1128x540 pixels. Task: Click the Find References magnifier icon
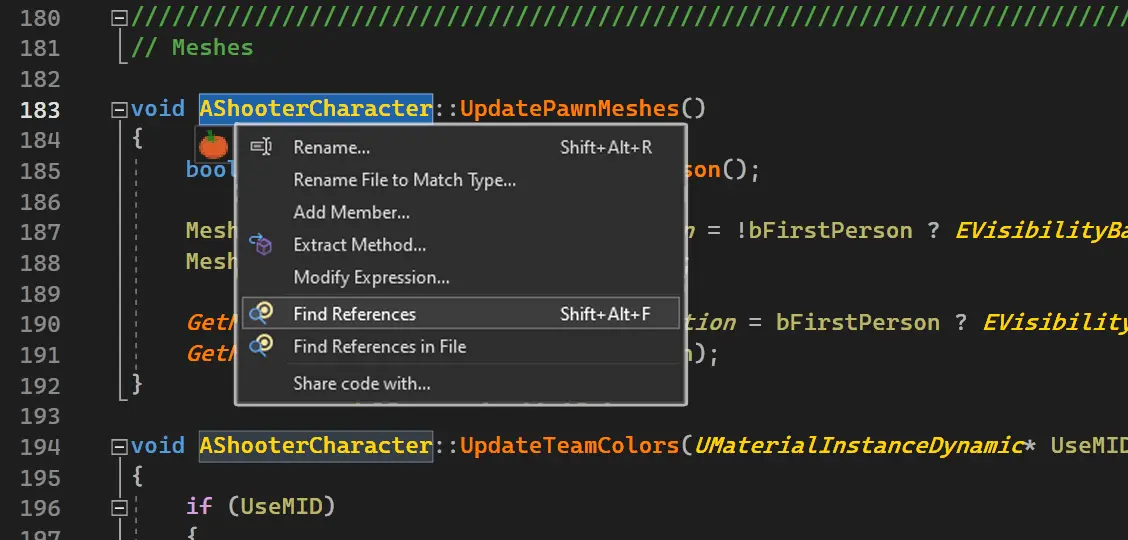pyautogui.click(x=261, y=314)
